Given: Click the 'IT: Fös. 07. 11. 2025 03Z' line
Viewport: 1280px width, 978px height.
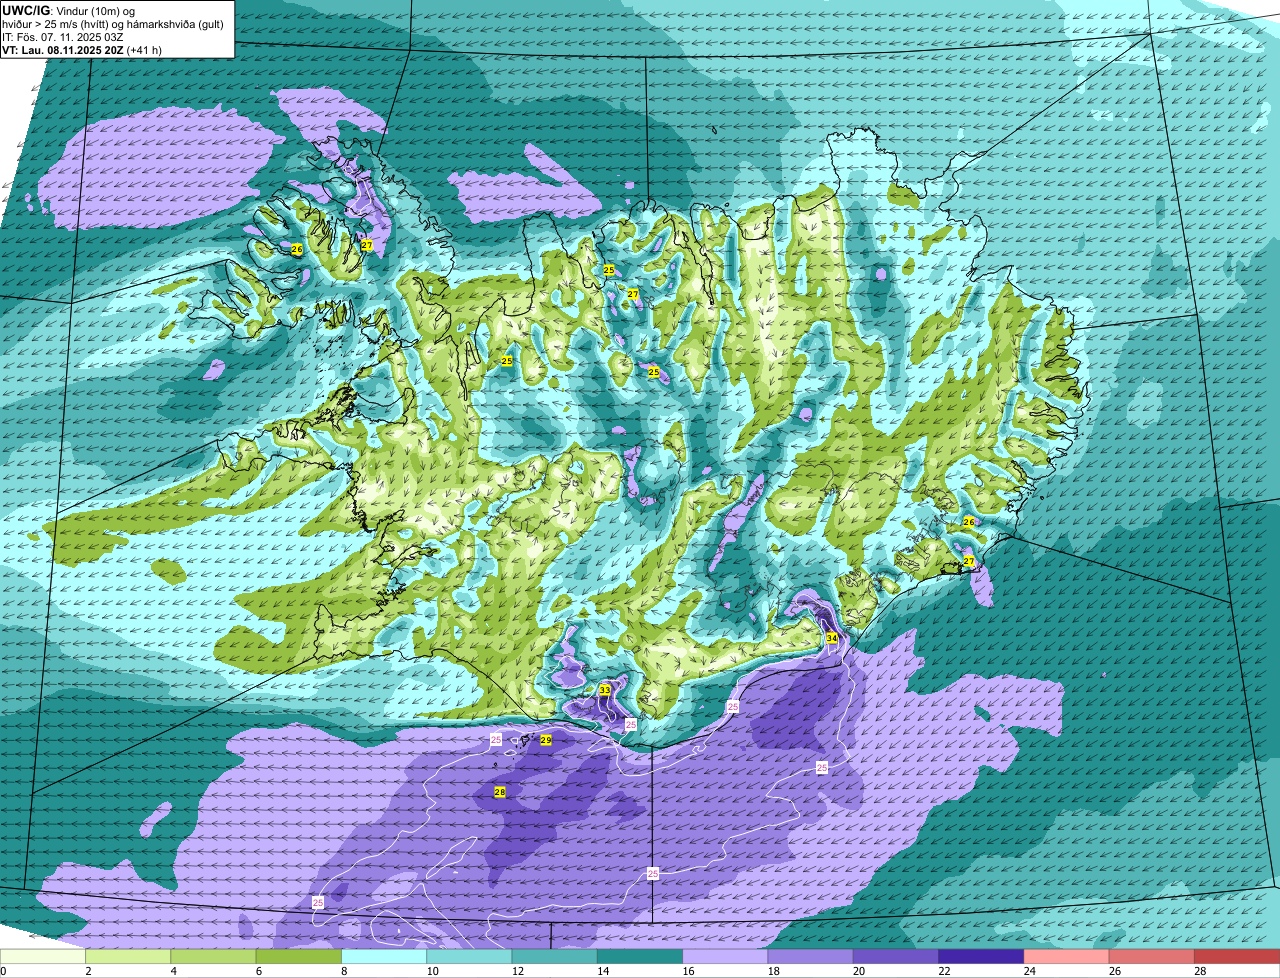Looking at the screenshot, I should tap(61, 36).
